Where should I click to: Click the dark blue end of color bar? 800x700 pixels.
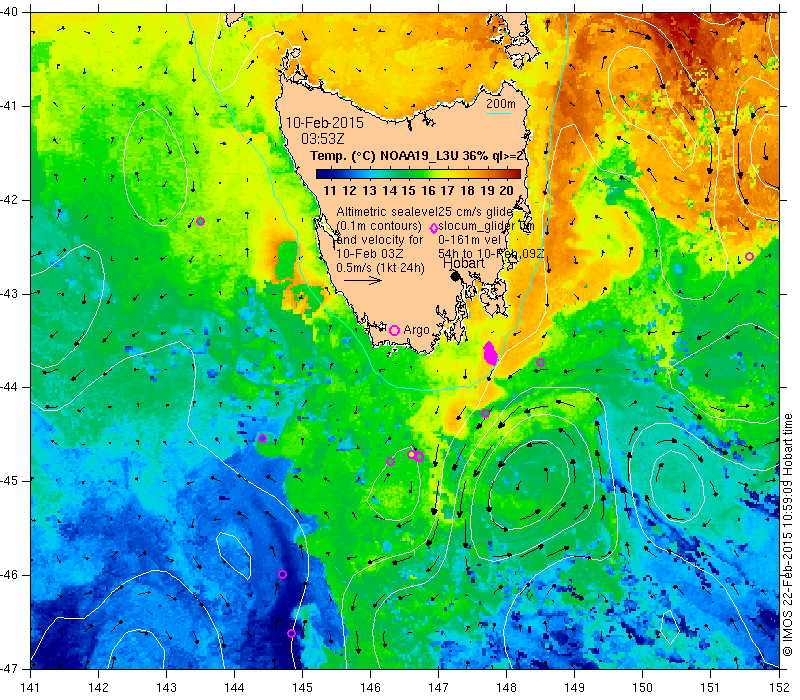click(321, 174)
